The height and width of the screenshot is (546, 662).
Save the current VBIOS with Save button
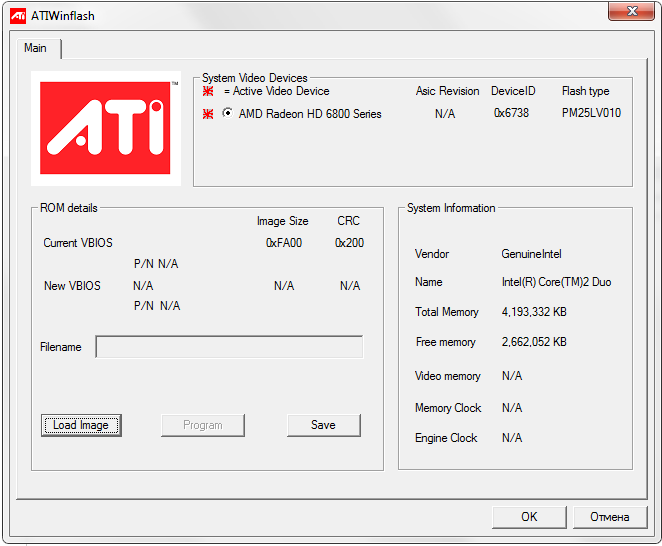pos(323,425)
